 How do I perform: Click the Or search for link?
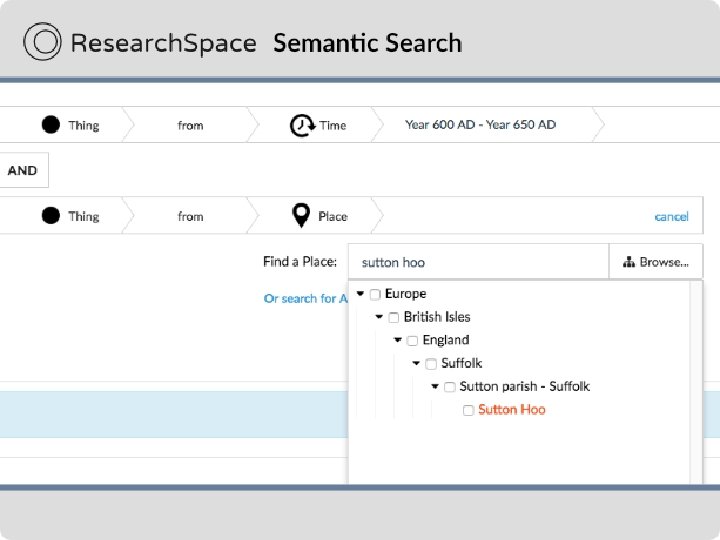pyautogui.click(x=304, y=298)
